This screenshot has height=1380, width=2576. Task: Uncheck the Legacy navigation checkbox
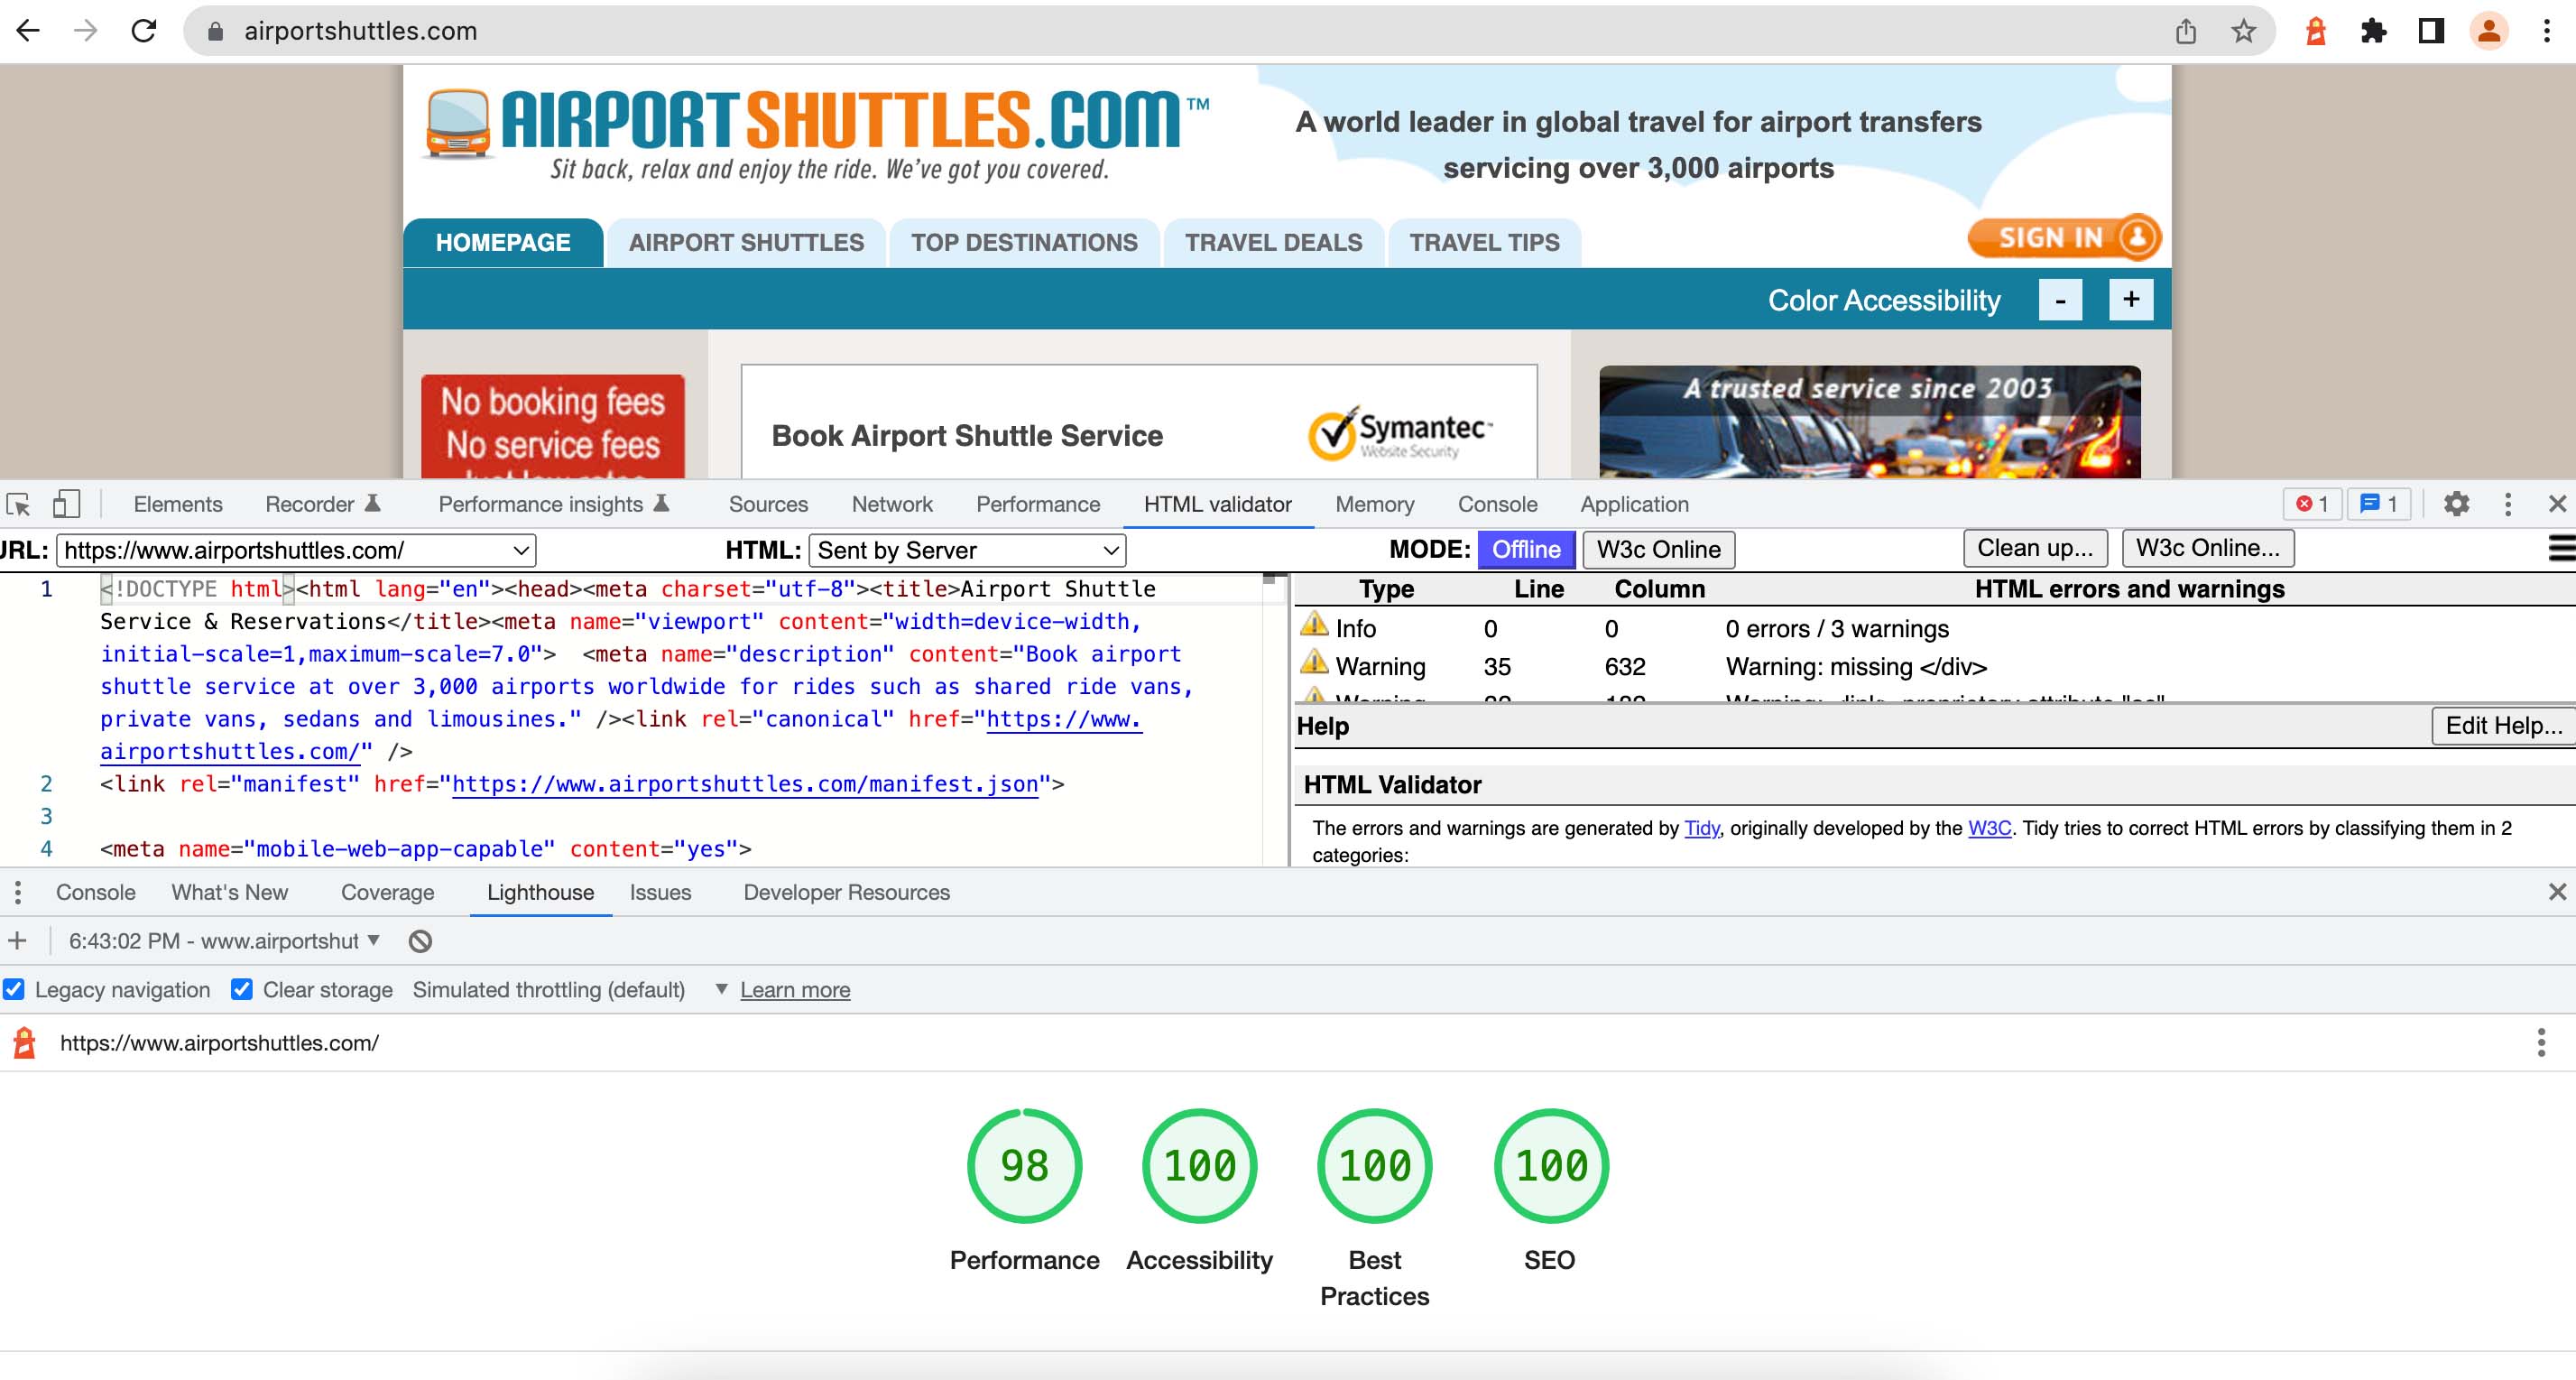click(14, 989)
